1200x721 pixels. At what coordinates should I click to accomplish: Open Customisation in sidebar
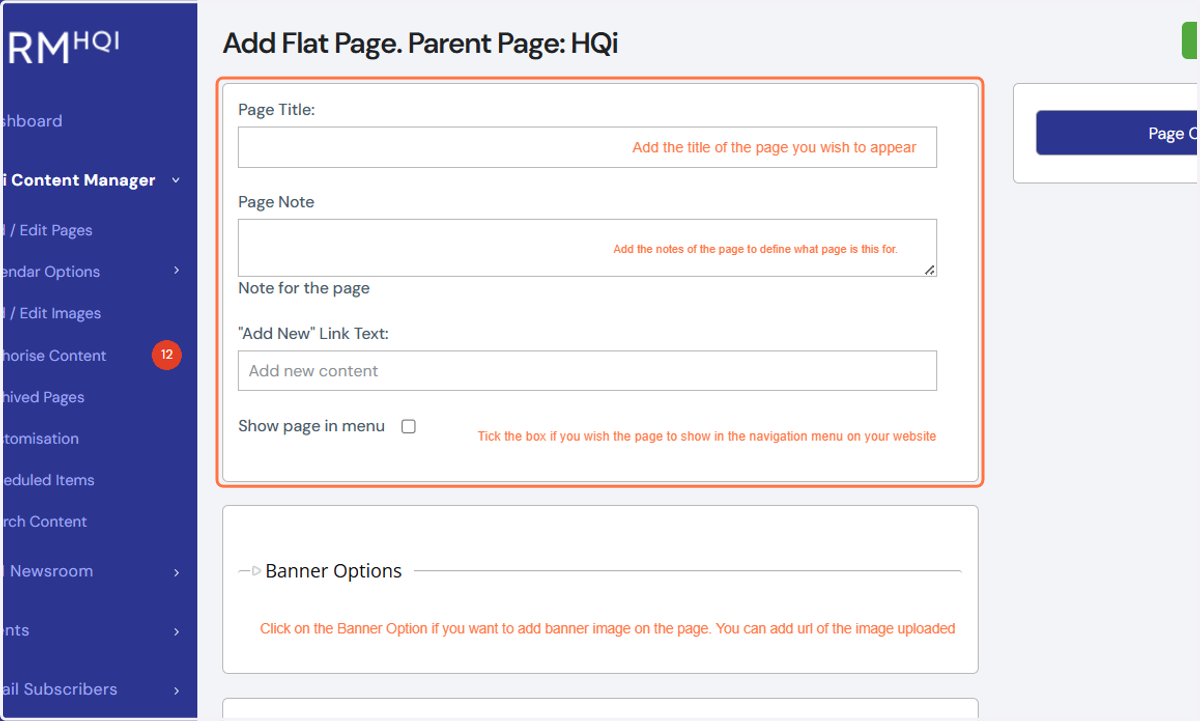(40, 438)
